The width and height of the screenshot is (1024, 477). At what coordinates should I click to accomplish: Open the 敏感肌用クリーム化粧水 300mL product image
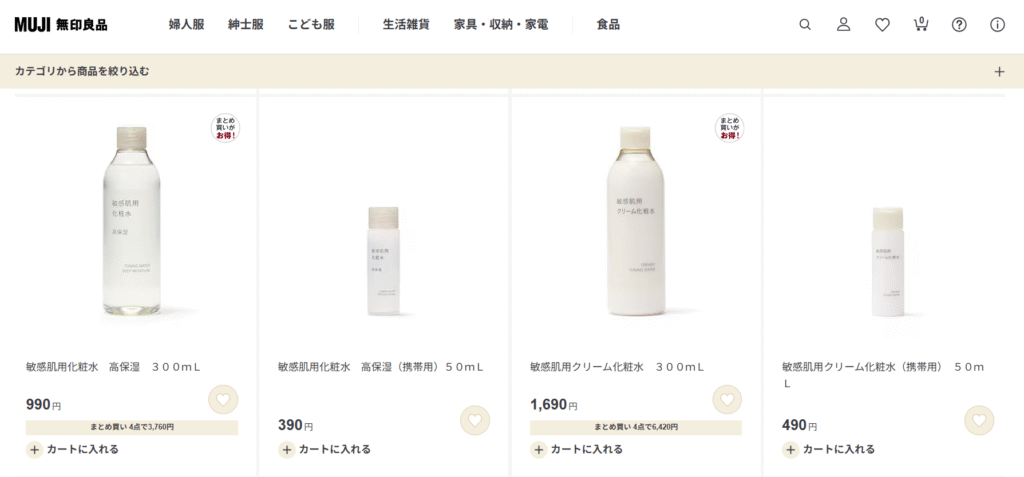635,220
